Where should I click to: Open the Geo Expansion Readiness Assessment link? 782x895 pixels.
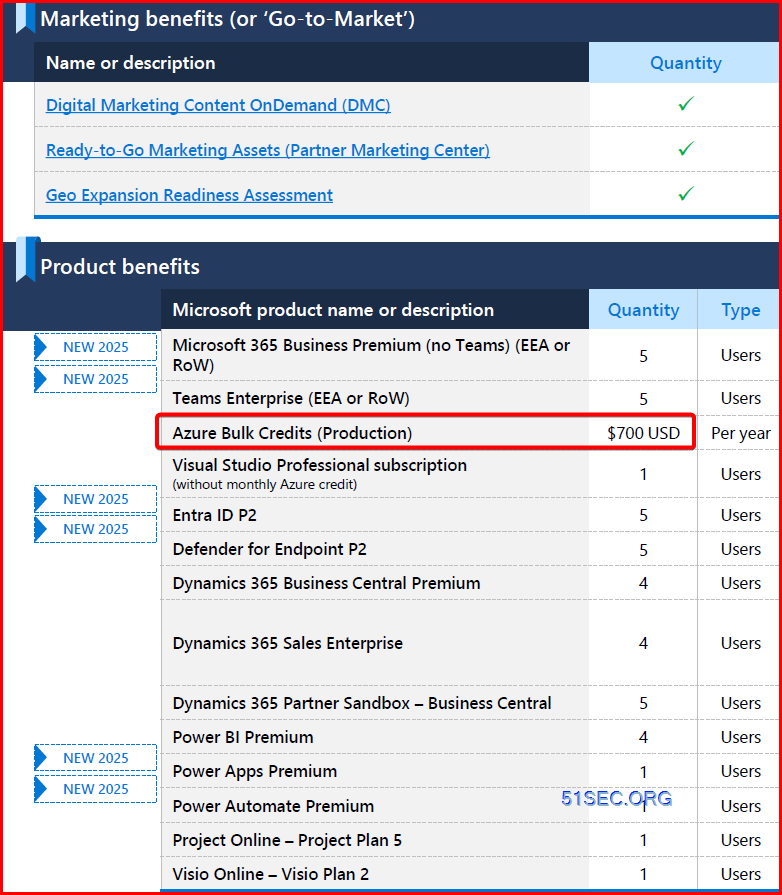click(189, 195)
